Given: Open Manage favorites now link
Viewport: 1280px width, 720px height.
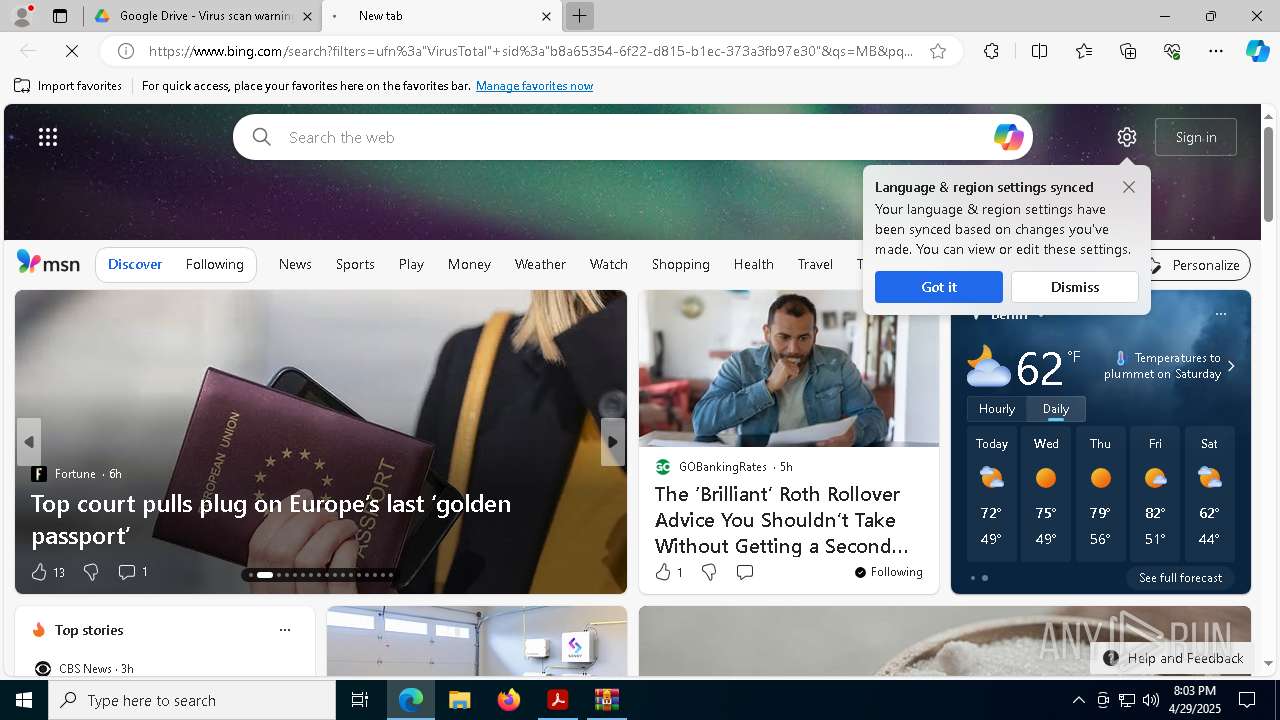Looking at the screenshot, I should [x=534, y=86].
